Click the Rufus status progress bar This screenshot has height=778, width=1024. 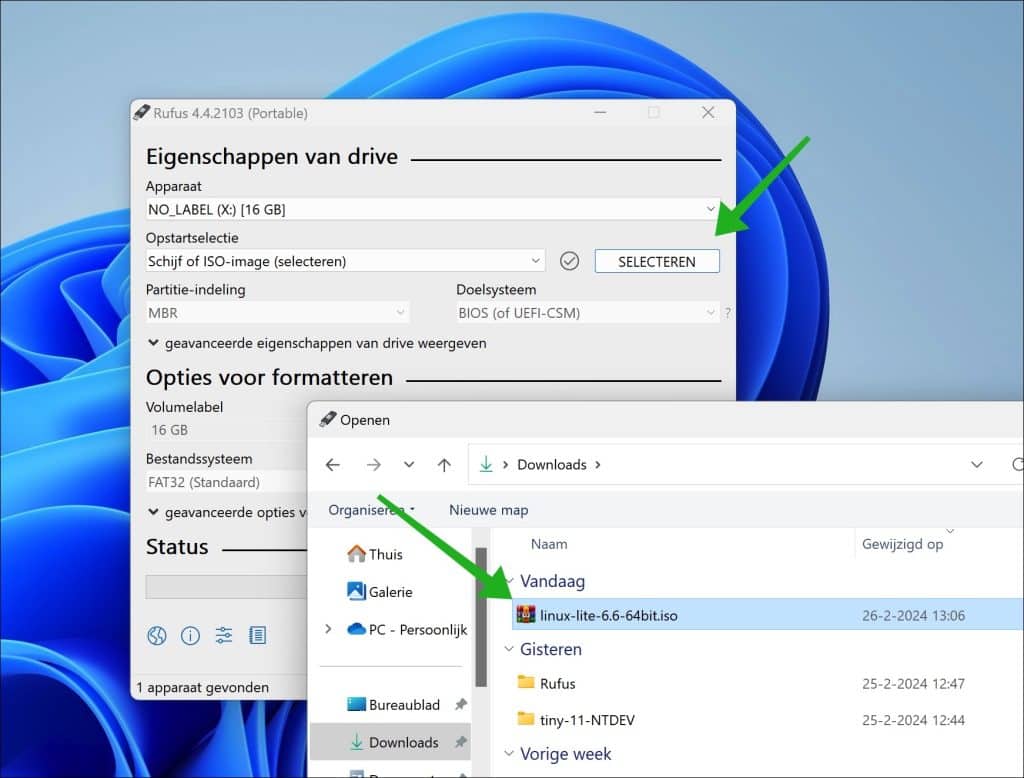[x=226, y=587]
